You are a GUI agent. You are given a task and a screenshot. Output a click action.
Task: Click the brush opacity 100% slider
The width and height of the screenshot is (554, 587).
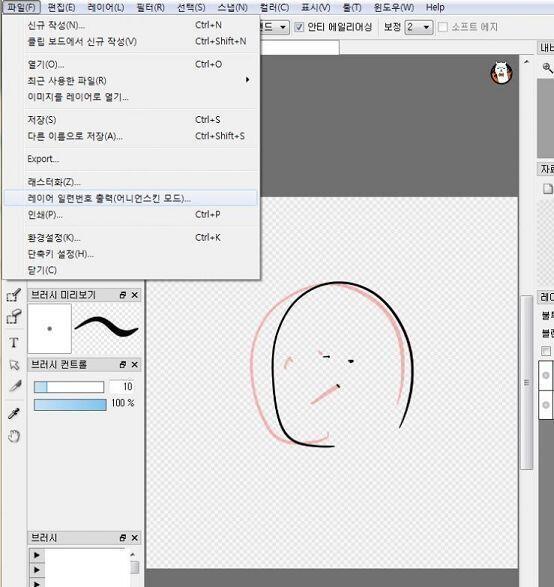70,405
